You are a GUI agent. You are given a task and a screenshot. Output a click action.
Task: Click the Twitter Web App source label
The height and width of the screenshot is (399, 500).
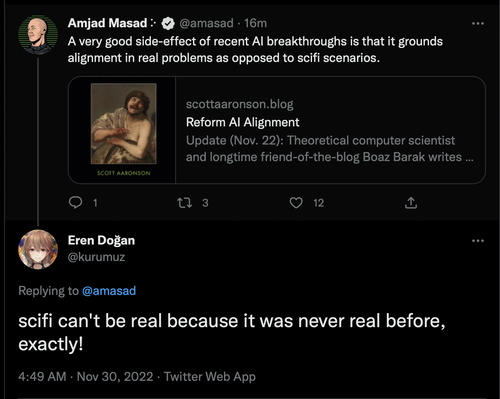pyautogui.click(x=210, y=377)
